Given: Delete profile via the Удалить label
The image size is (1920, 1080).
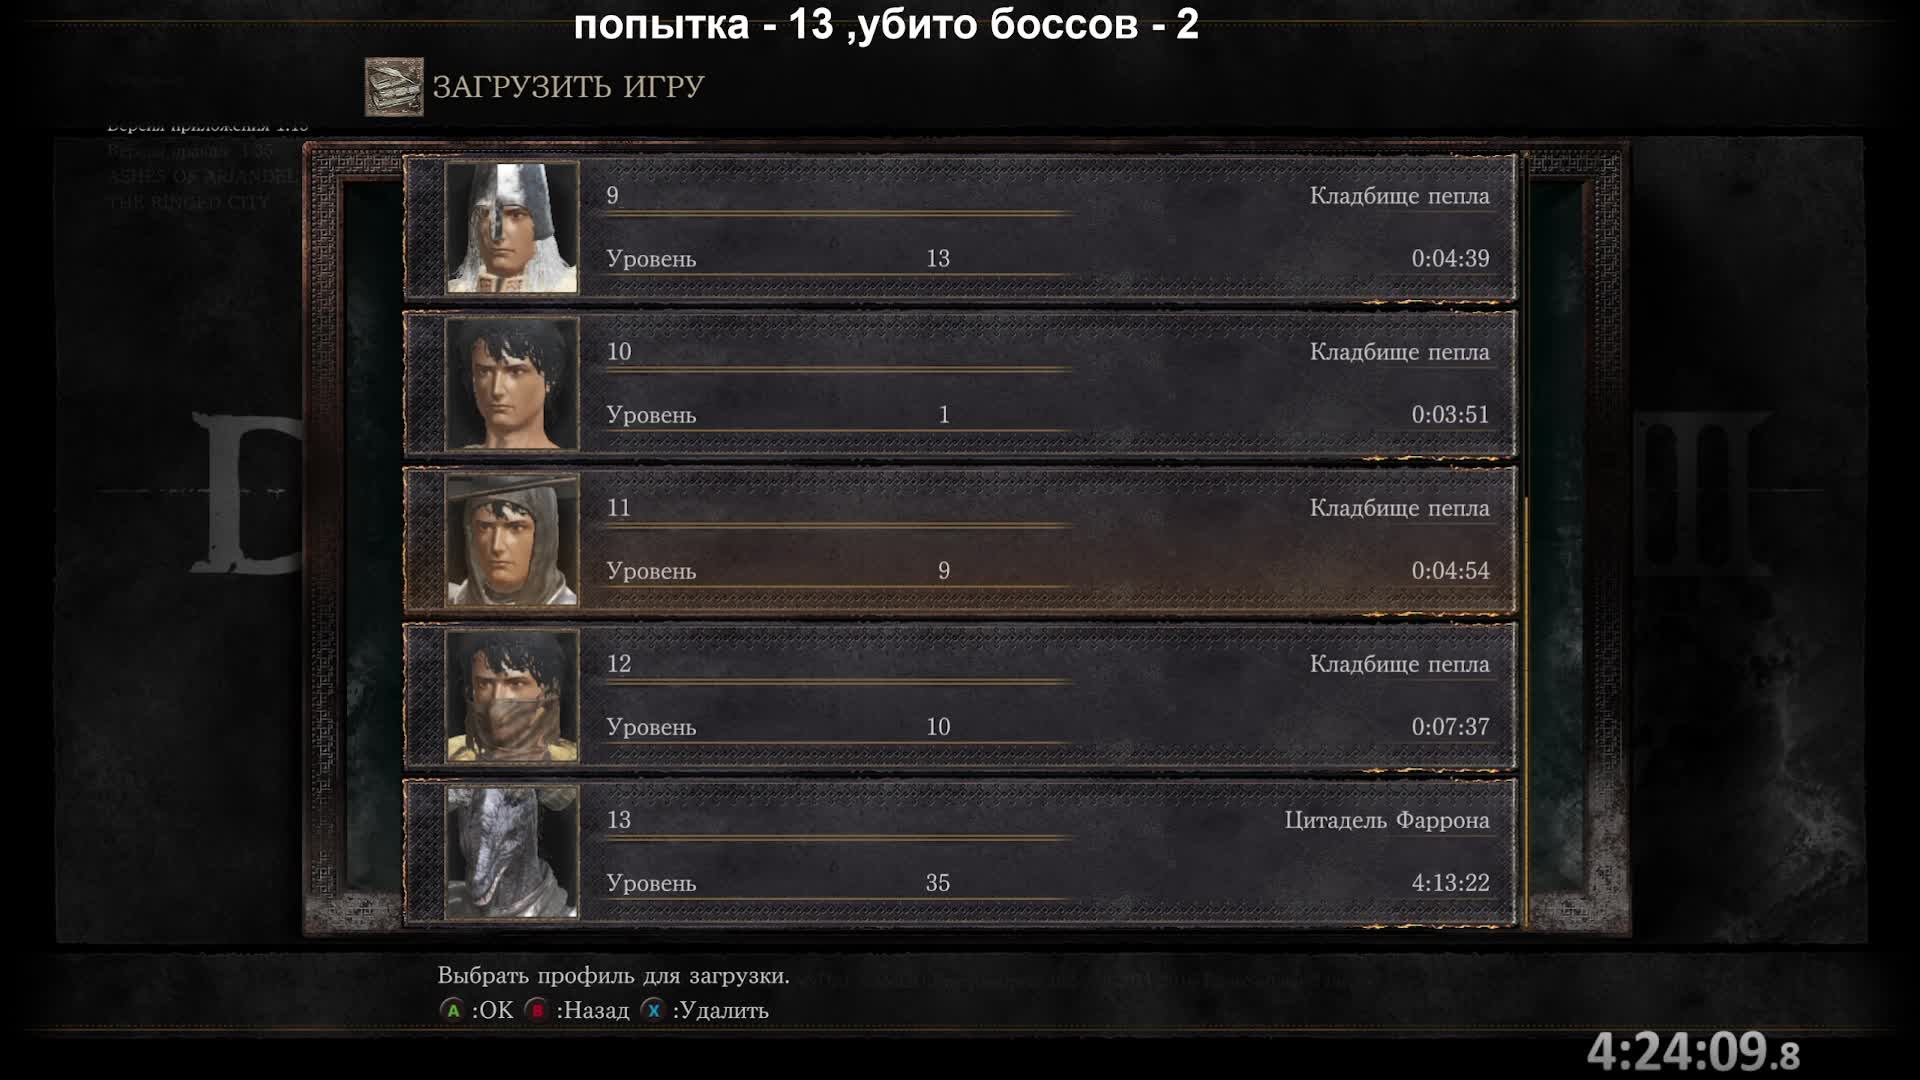Looking at the screenshot, I should click(721, 1011).
